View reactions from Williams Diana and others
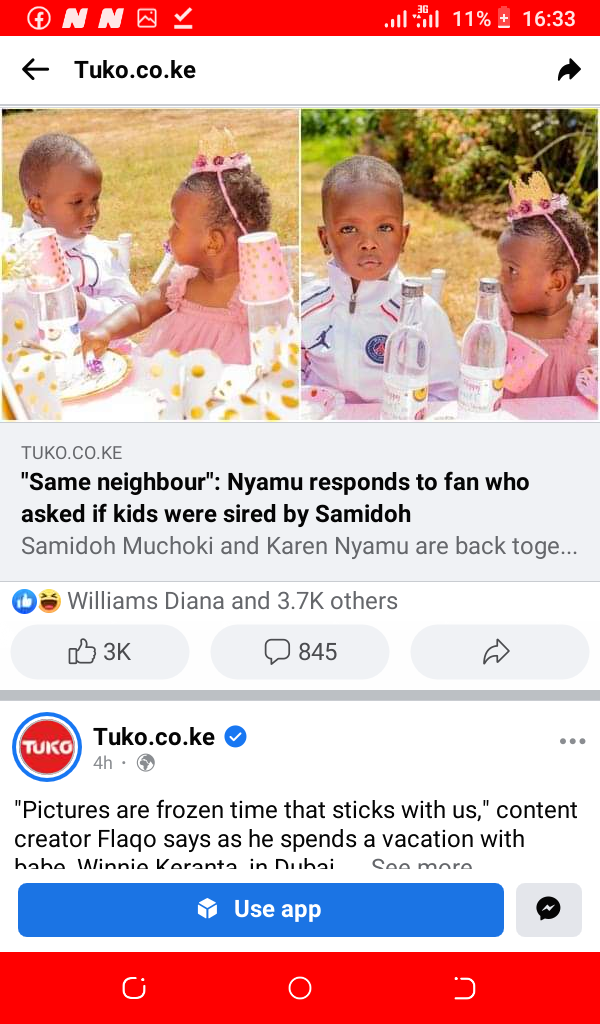 click(204, 600)
